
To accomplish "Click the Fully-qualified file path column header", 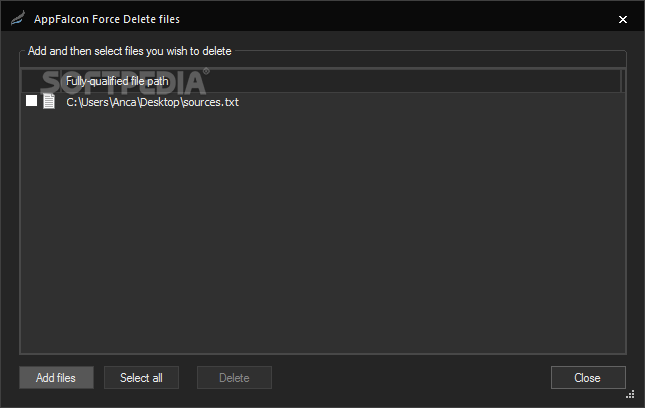I will pyautogui.click(x=341, y=81).
